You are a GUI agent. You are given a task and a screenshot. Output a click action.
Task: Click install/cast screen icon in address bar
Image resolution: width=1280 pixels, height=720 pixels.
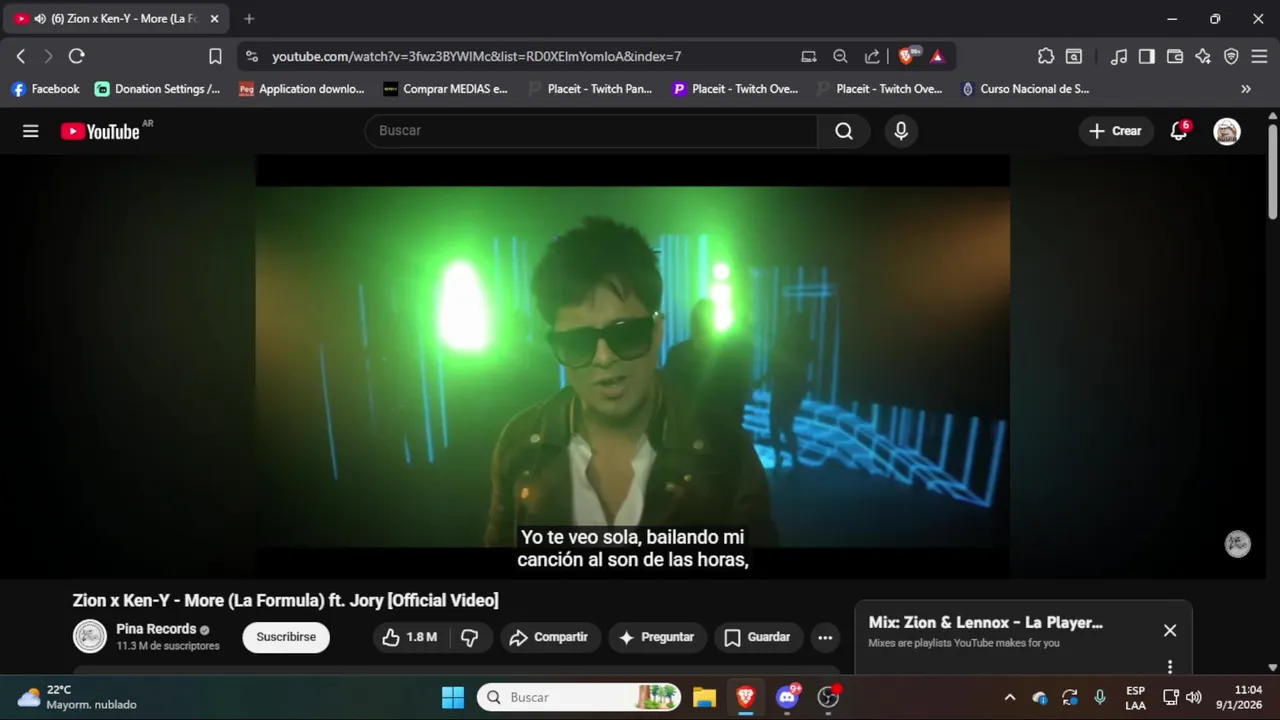809,56
